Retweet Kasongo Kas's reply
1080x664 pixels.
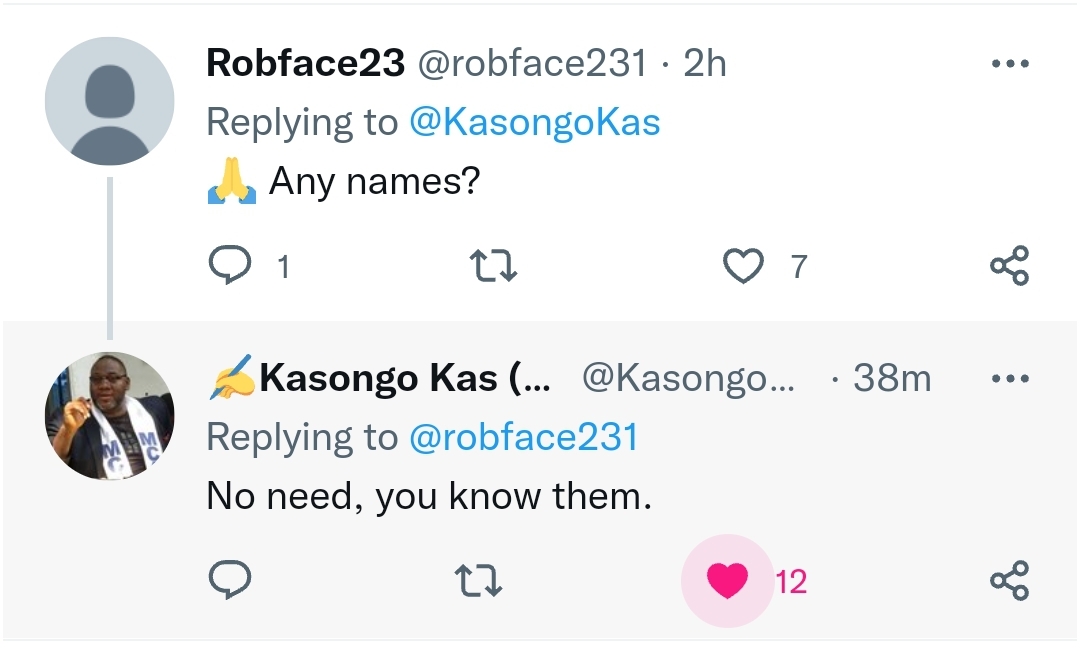[x=478, y=580]
